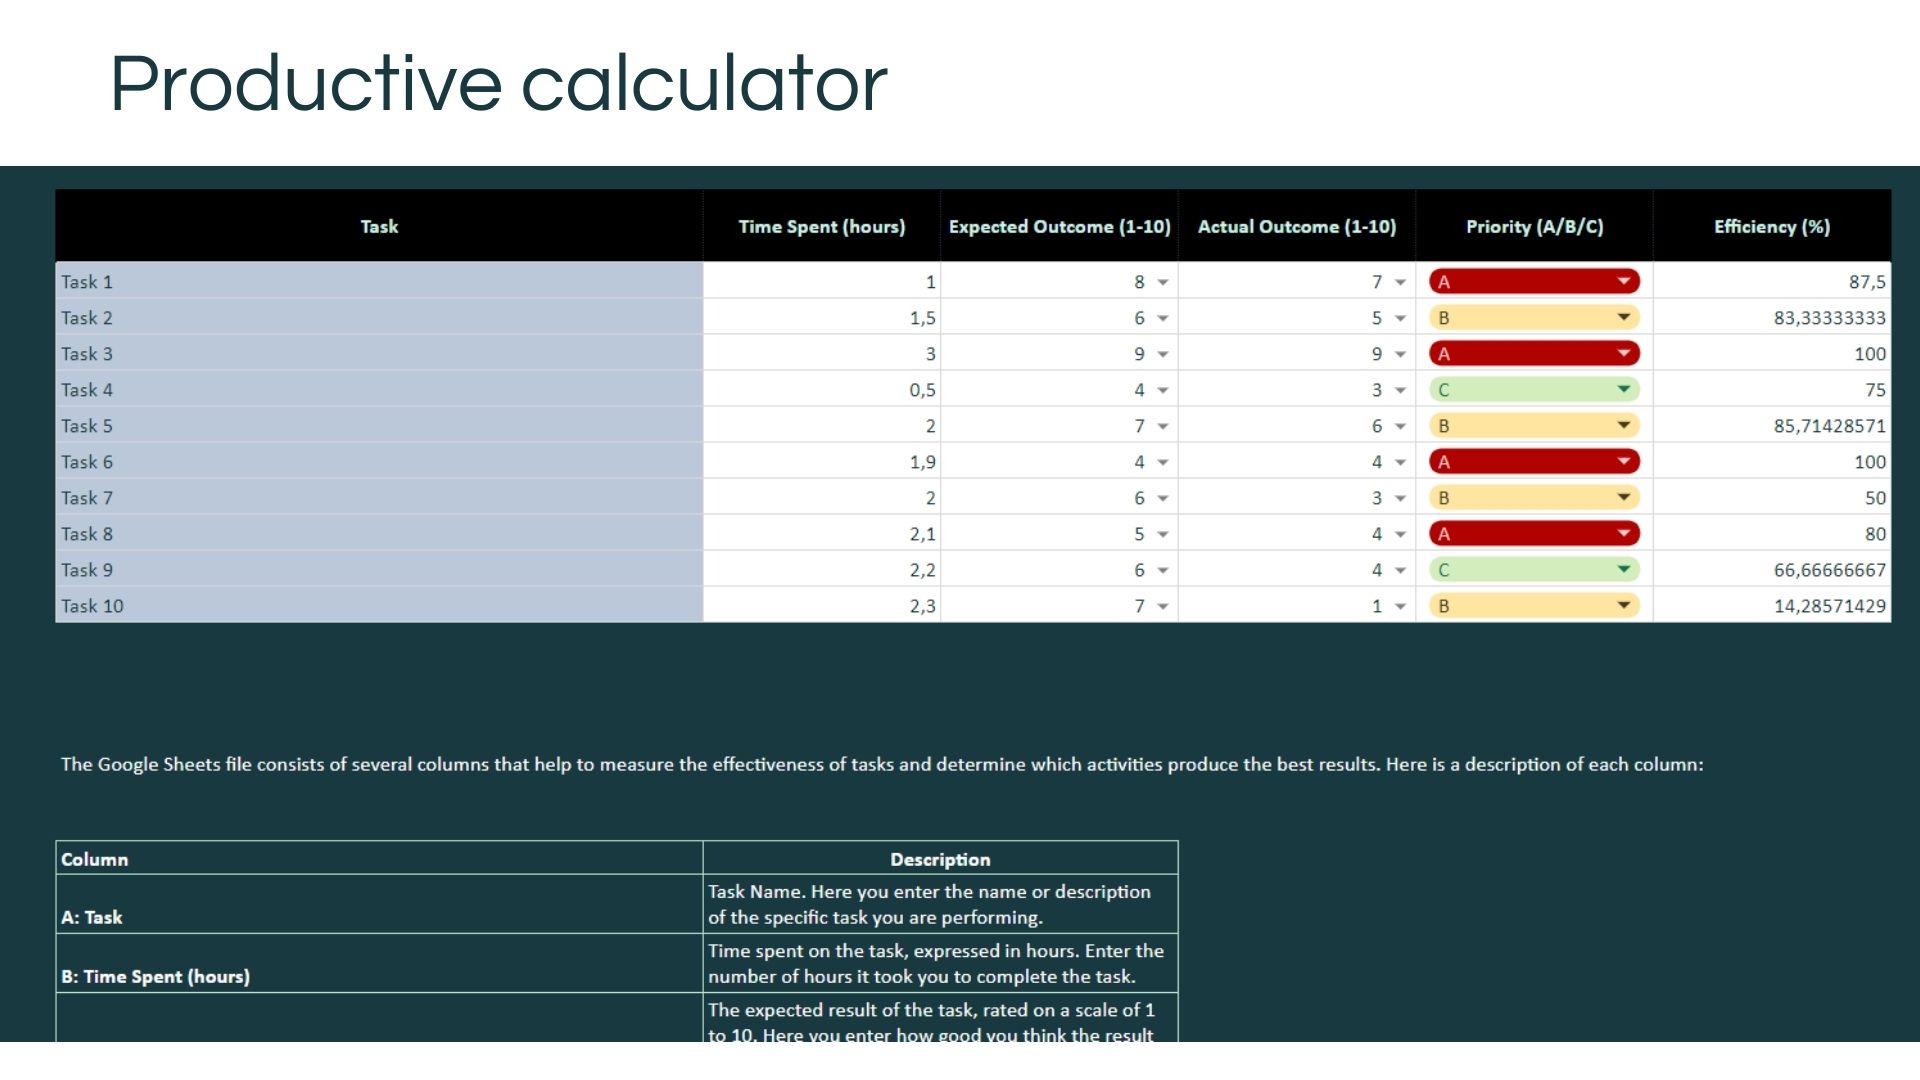This screenshot has height=1080, width=1920.
Task: Open Task 7 priority B dropdown arrow
Action: pyautogui.click(x=1624, y=498)
